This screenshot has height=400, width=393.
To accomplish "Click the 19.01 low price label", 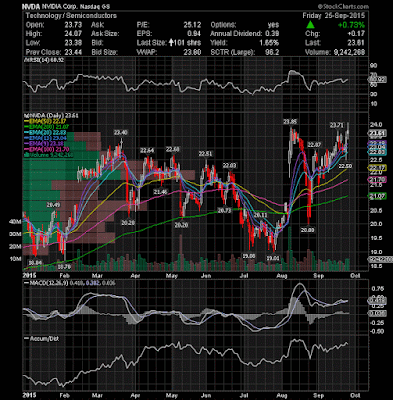I will pyautogui.click(x=272, y=258).
